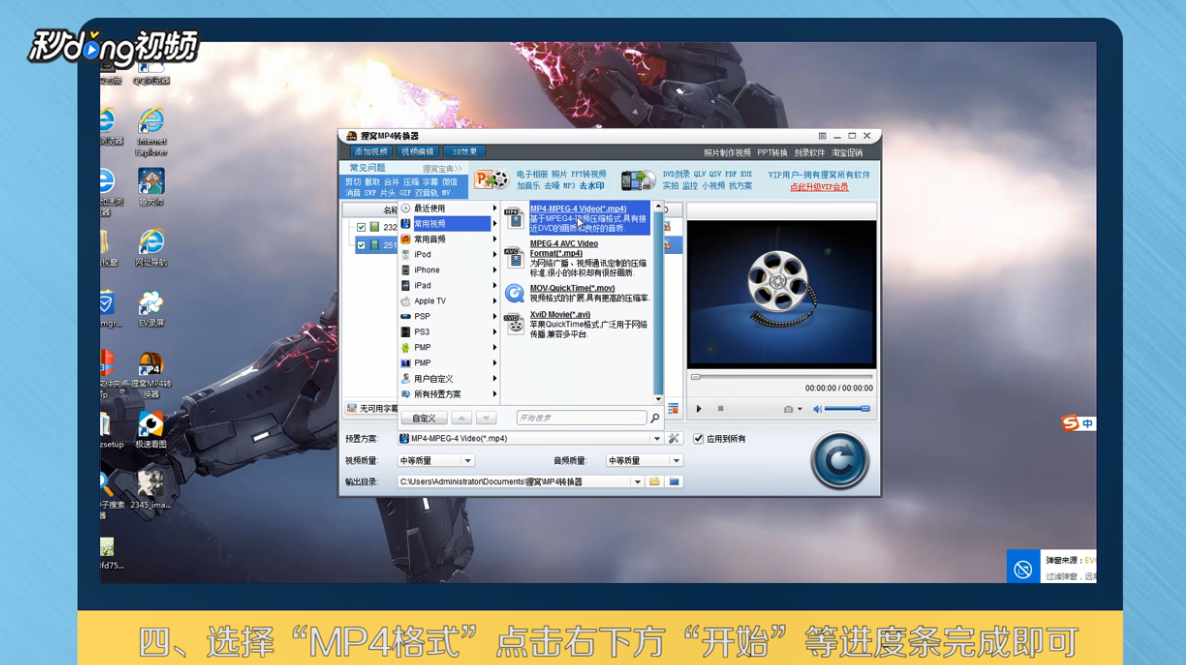Expand 所有预置方案 category
Image resolution: width=1186 pixels, height=665 pixels.
449,394
